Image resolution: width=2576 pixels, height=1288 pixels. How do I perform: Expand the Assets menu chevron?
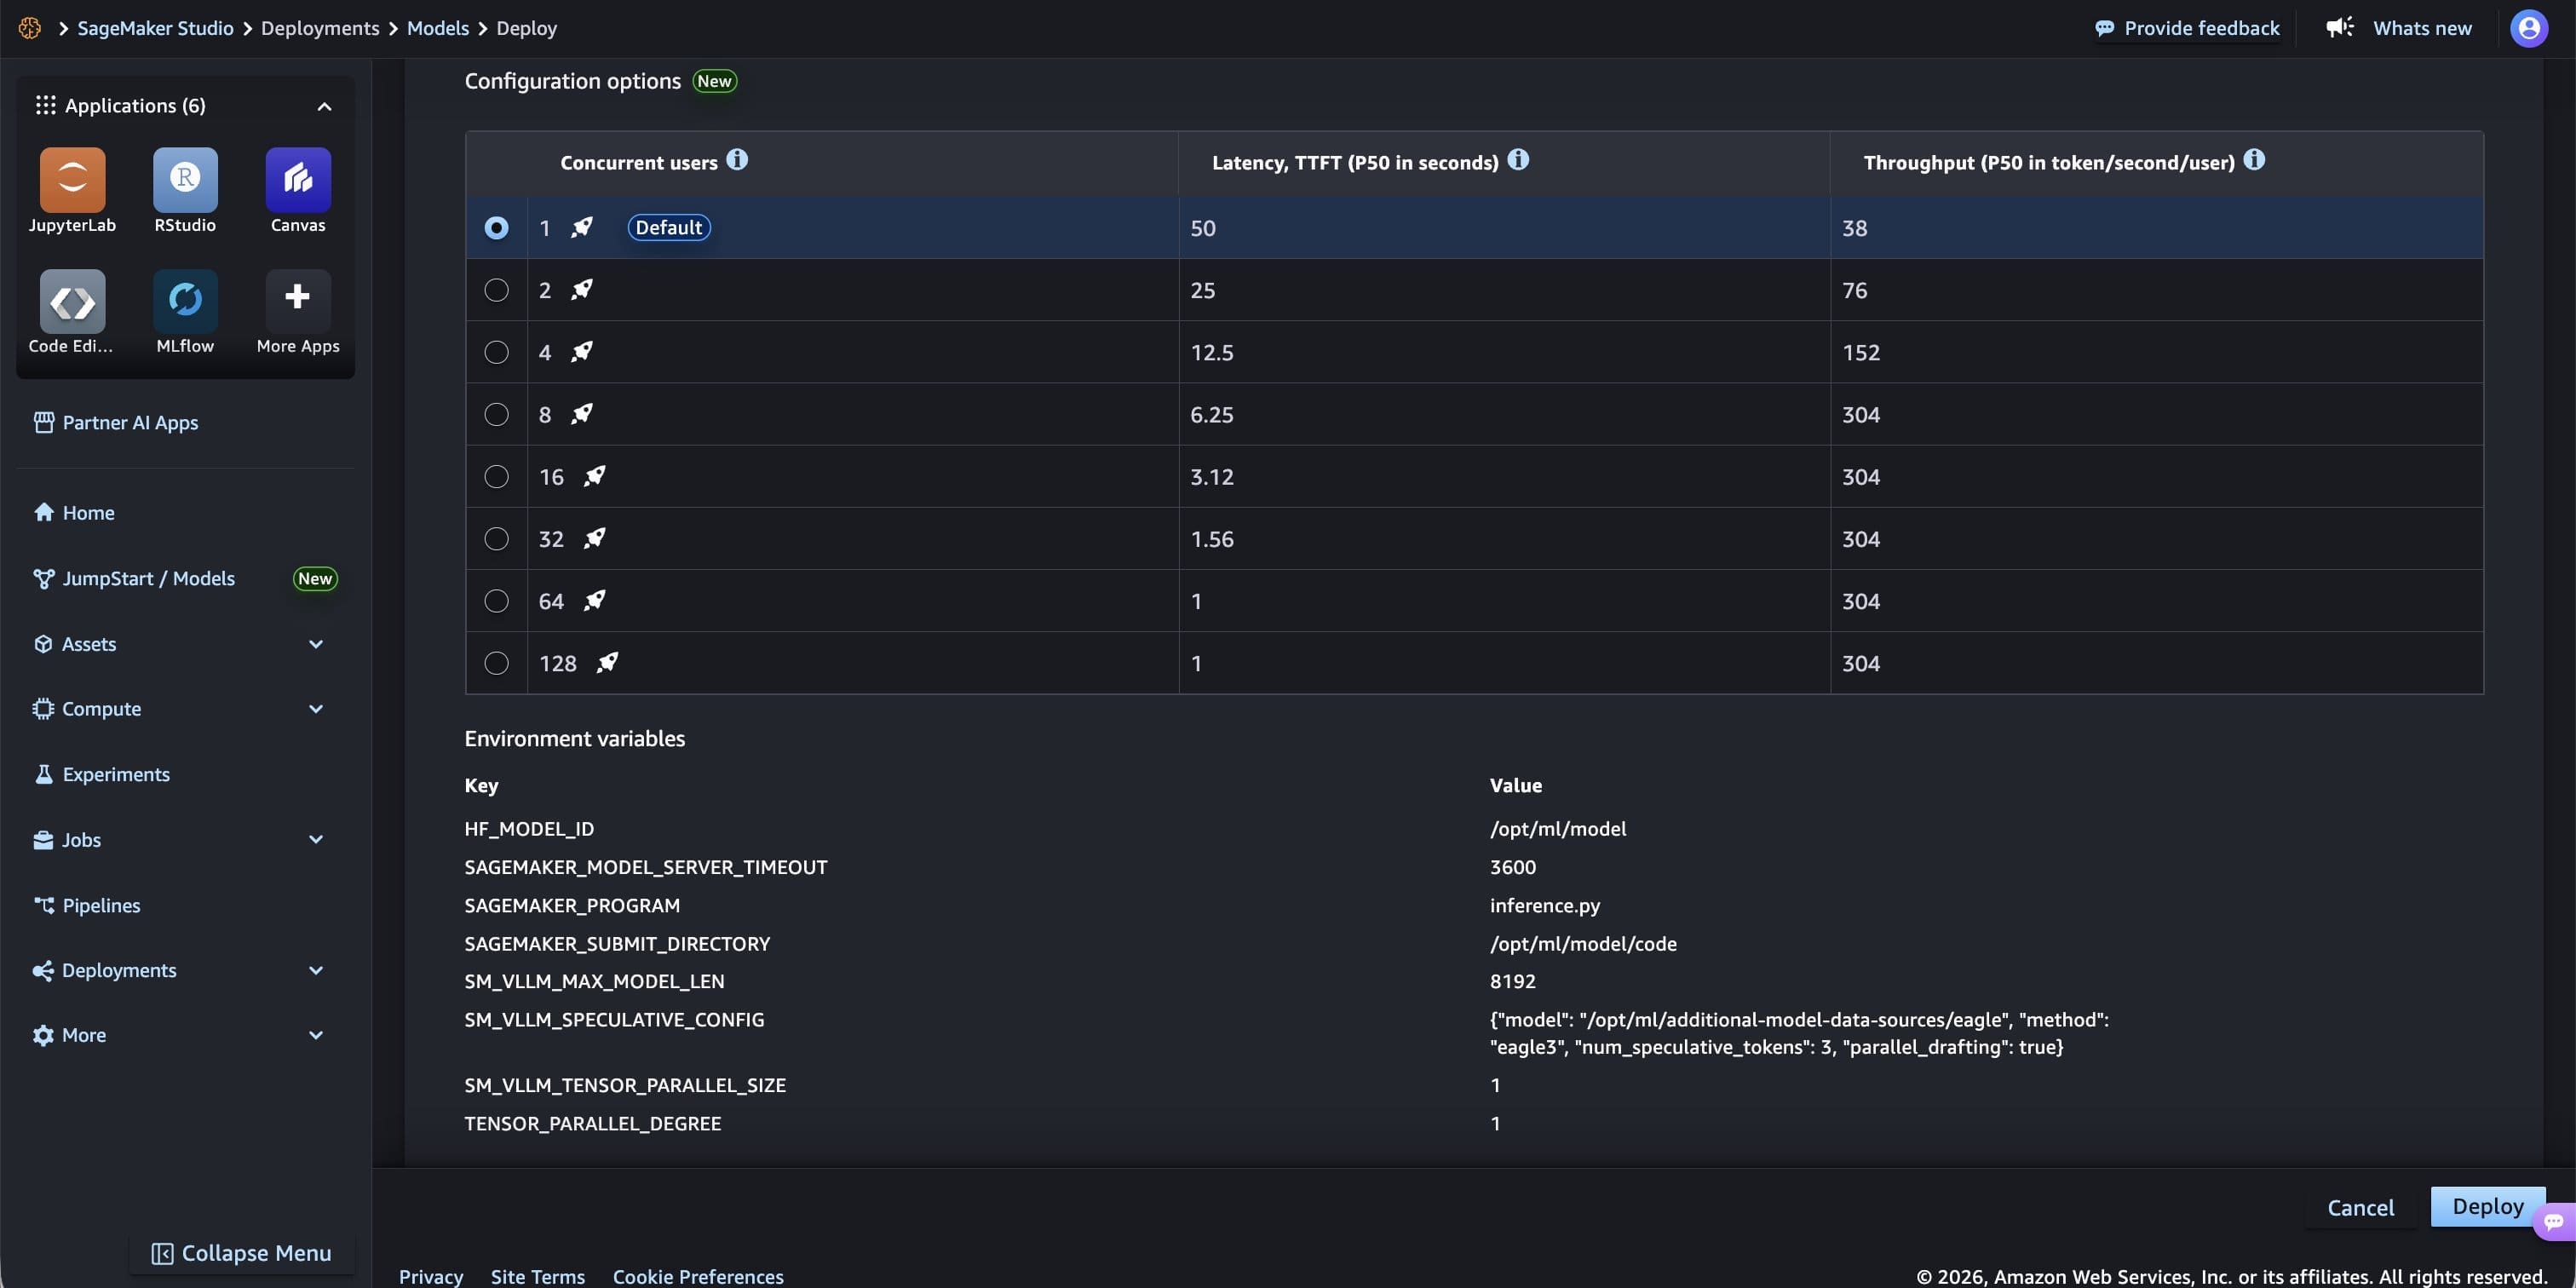click(316, 644)
